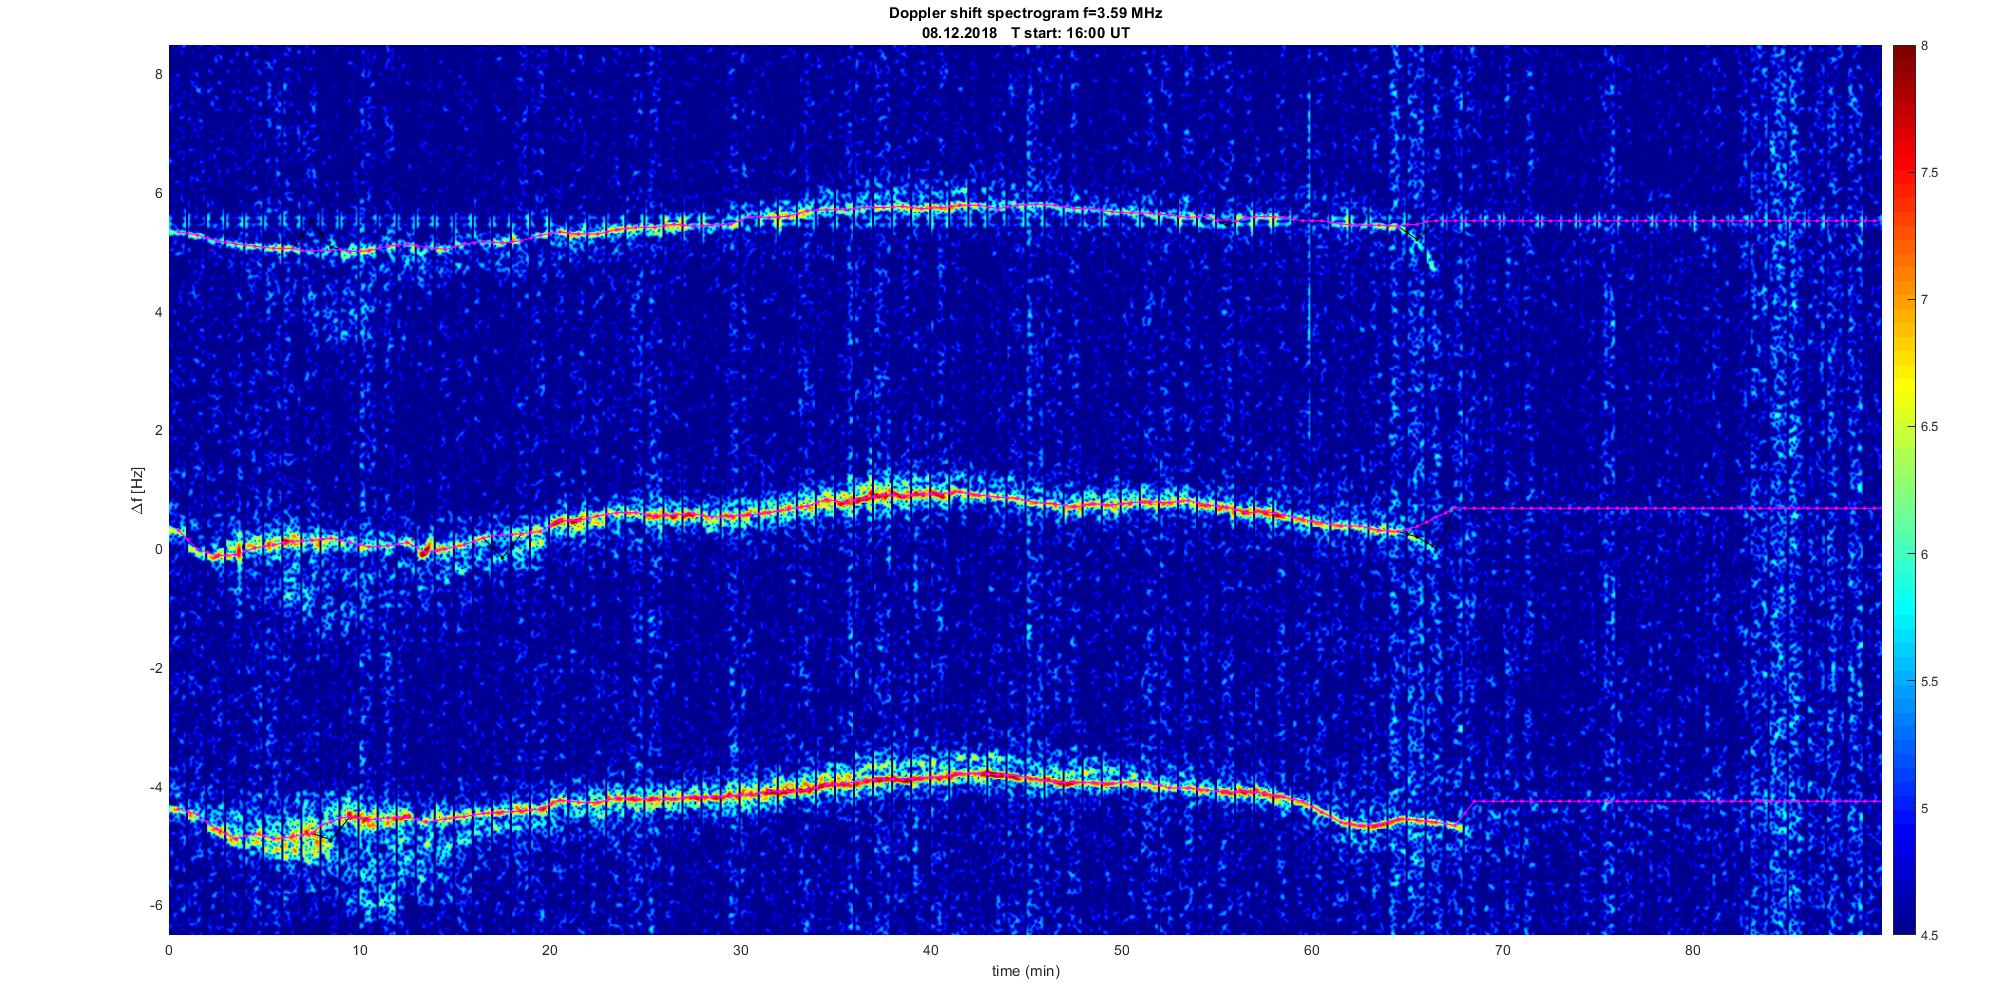
Task: Click the title 'Doppler shift spectrogram f=3.59 MHz'
Action: point(1025,14)
